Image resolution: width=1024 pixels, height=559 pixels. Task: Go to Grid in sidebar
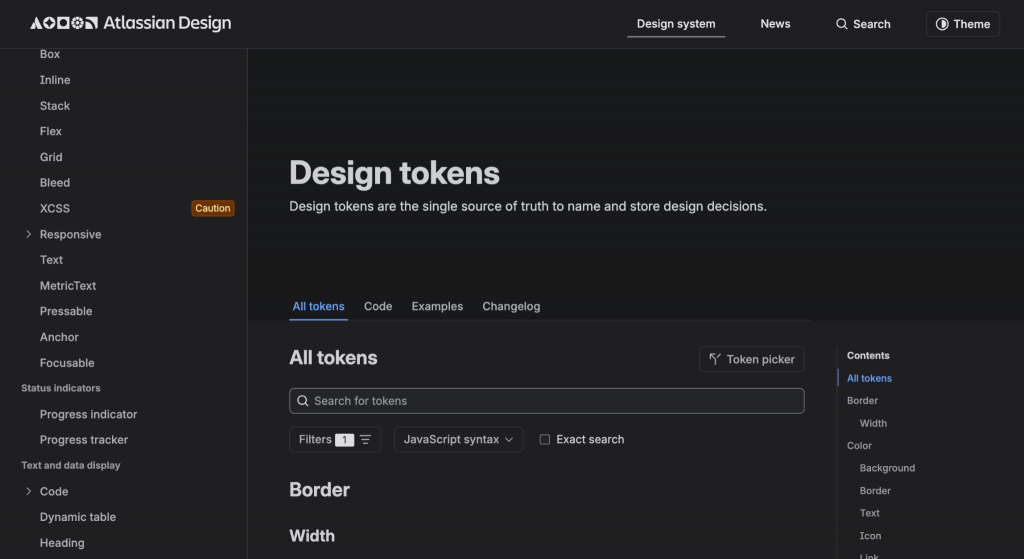click(x=51, y=157)
